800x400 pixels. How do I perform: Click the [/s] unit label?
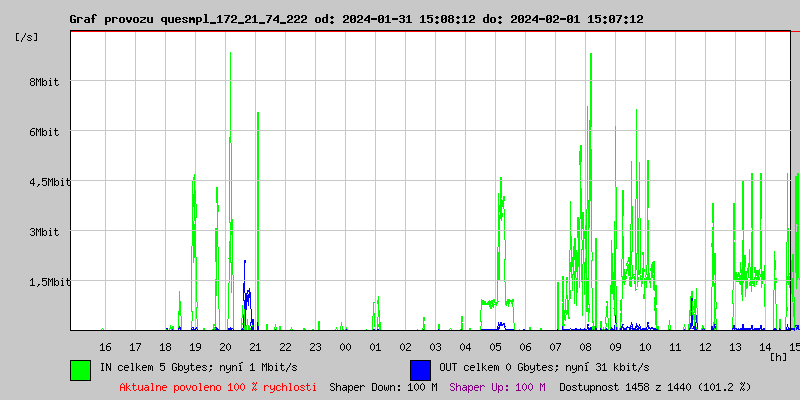pyautogui.click(x=27, y=37)
